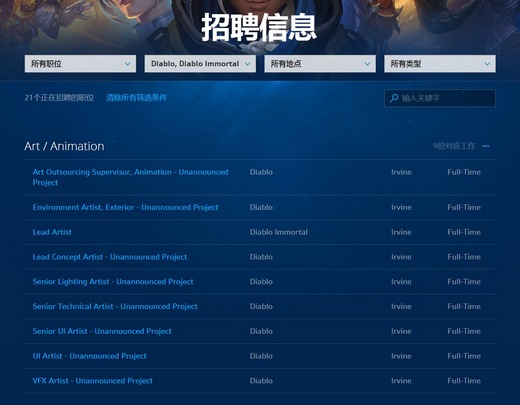Open Lead Concept Artist job listing

click(110, 257)
